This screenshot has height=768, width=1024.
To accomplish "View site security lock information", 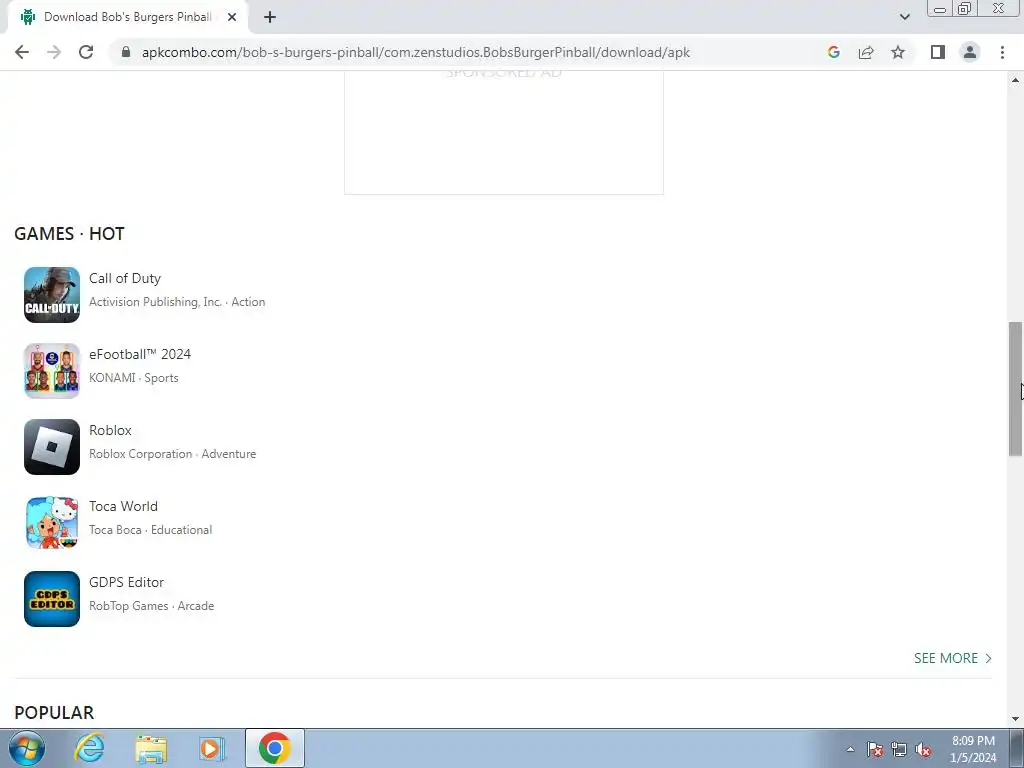I will coord(126,52).
